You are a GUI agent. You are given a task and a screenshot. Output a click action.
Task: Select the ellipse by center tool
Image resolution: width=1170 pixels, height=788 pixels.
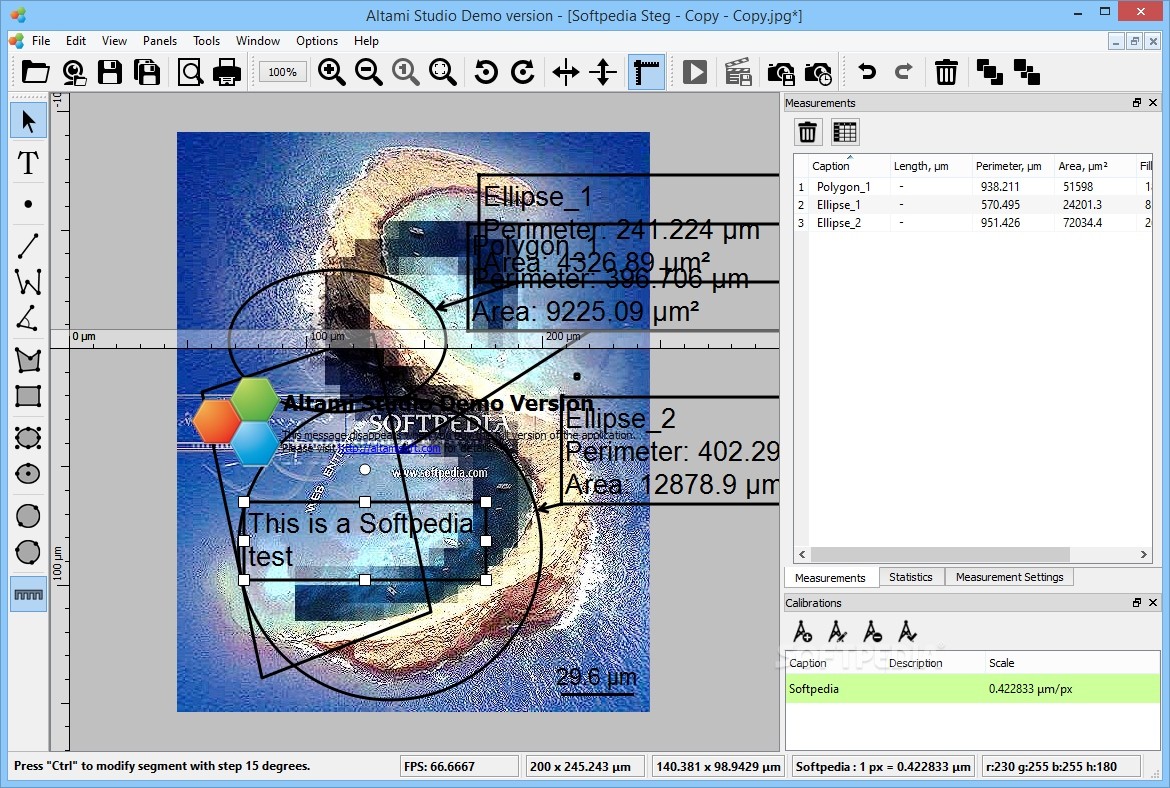click(28, 474)
